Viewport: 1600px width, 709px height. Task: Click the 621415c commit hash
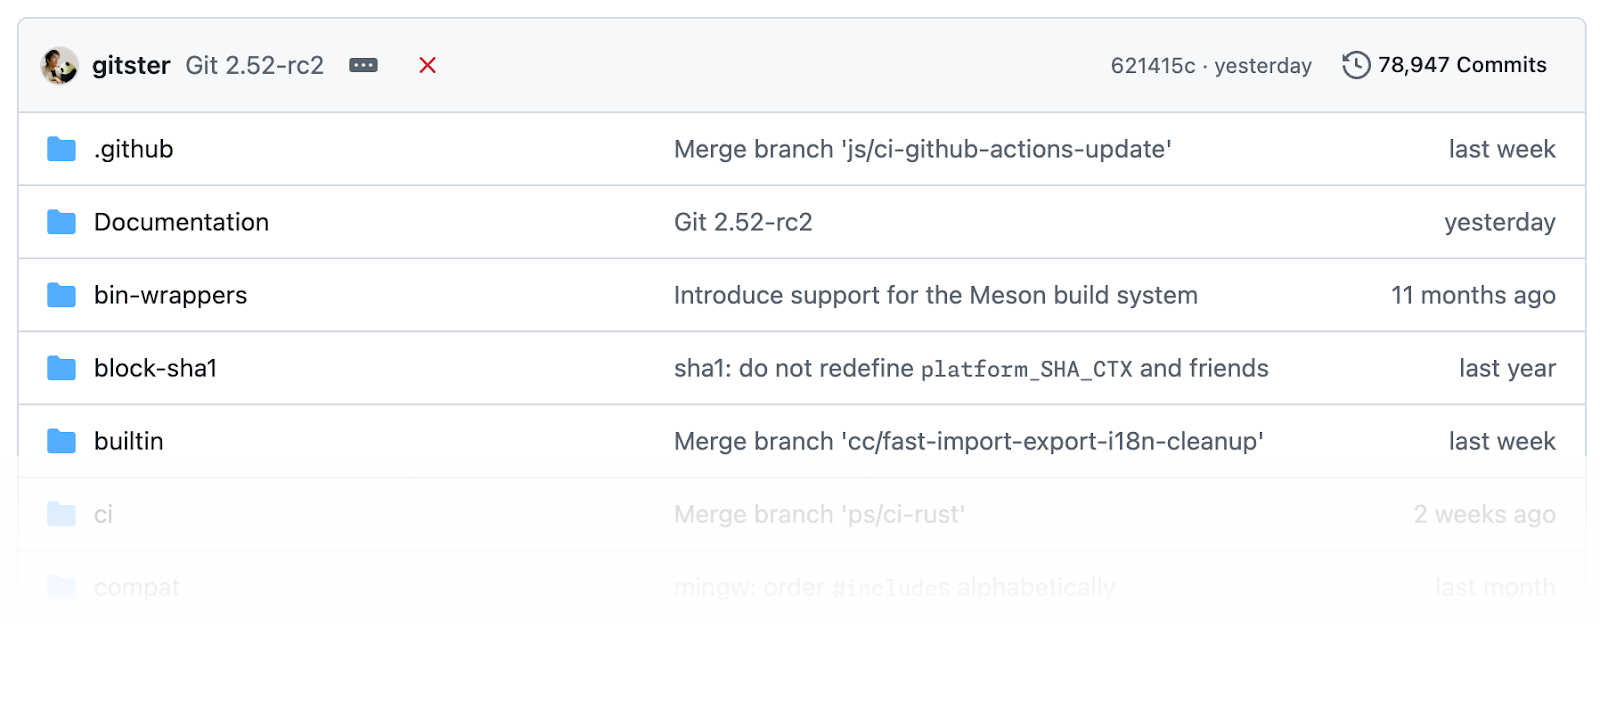point(1151,65)
